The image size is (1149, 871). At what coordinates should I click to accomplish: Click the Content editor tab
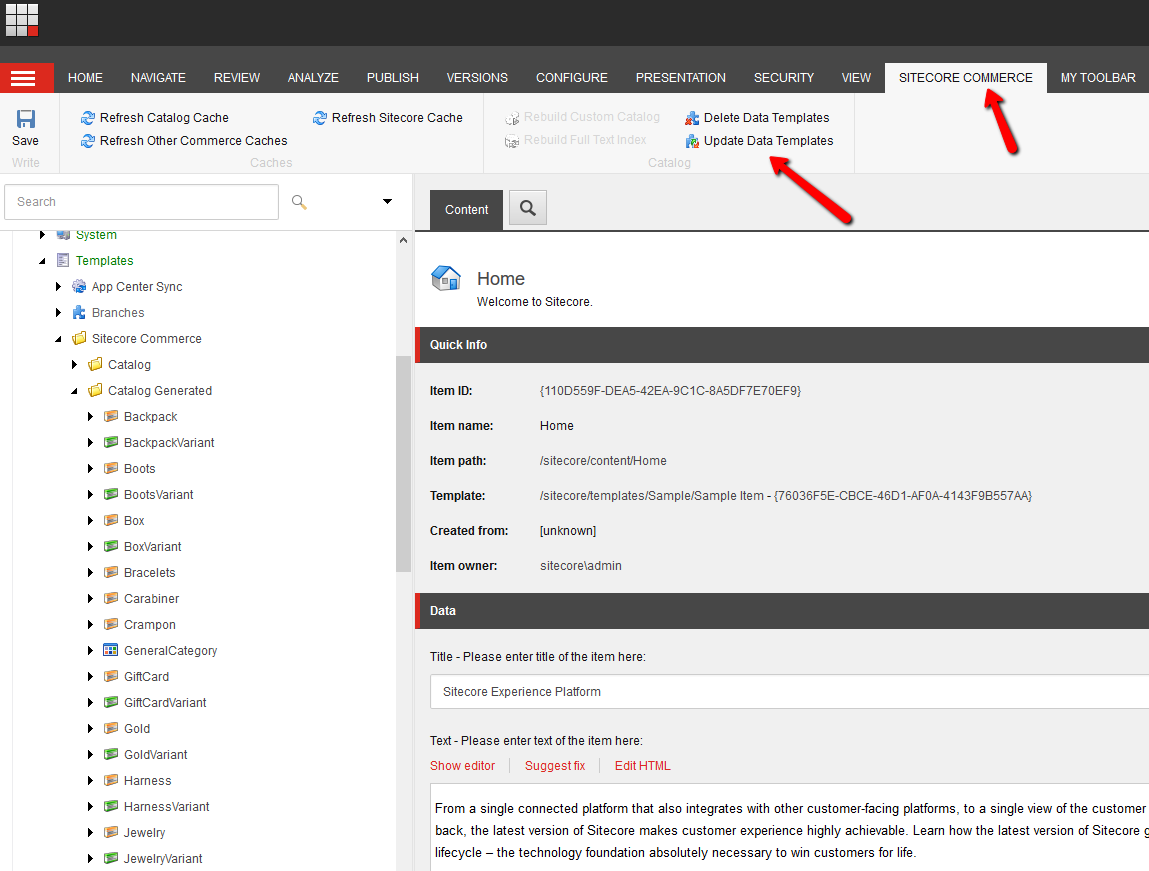point(466,210)
